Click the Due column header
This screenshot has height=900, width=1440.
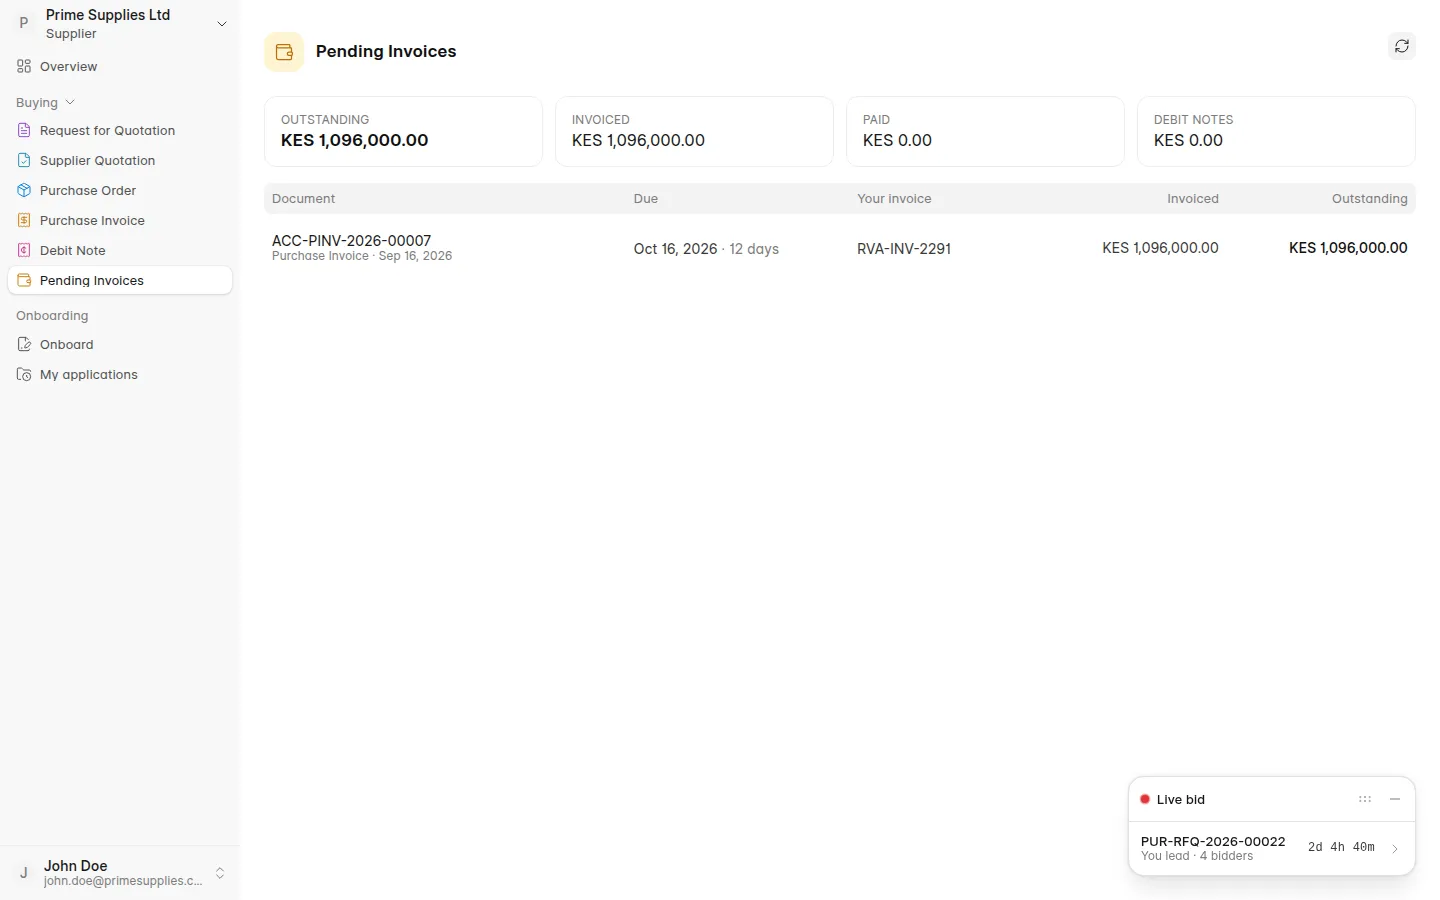[x=646, y=198]
